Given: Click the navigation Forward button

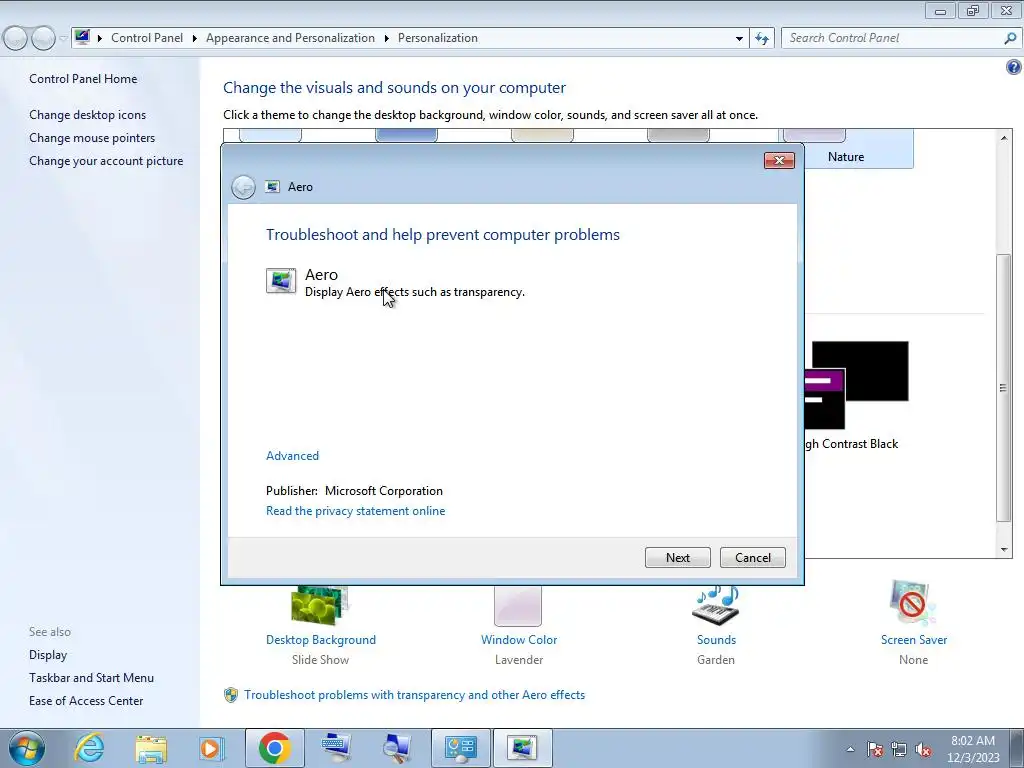Looking at the screenshot, I should pos(43,39).
